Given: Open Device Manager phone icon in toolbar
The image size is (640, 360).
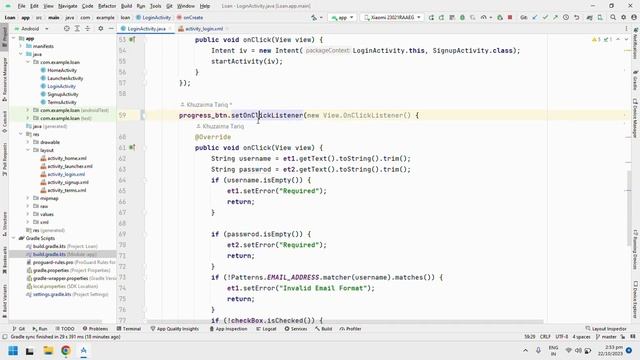Looking at the screenshot, I should tap(600, 18).
